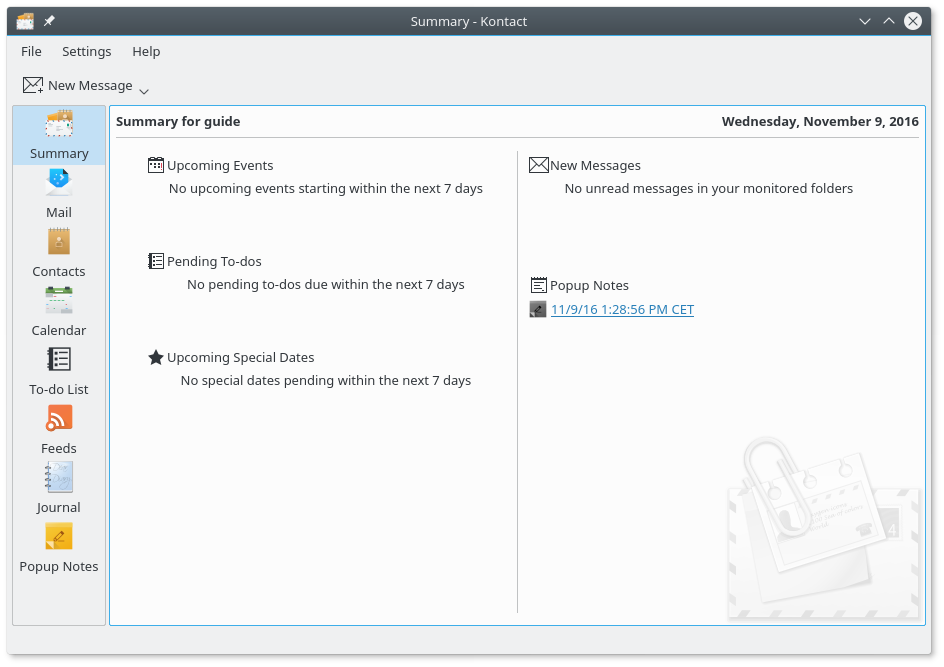Click the Kontact app icon in title bar

tap(25, 22)
